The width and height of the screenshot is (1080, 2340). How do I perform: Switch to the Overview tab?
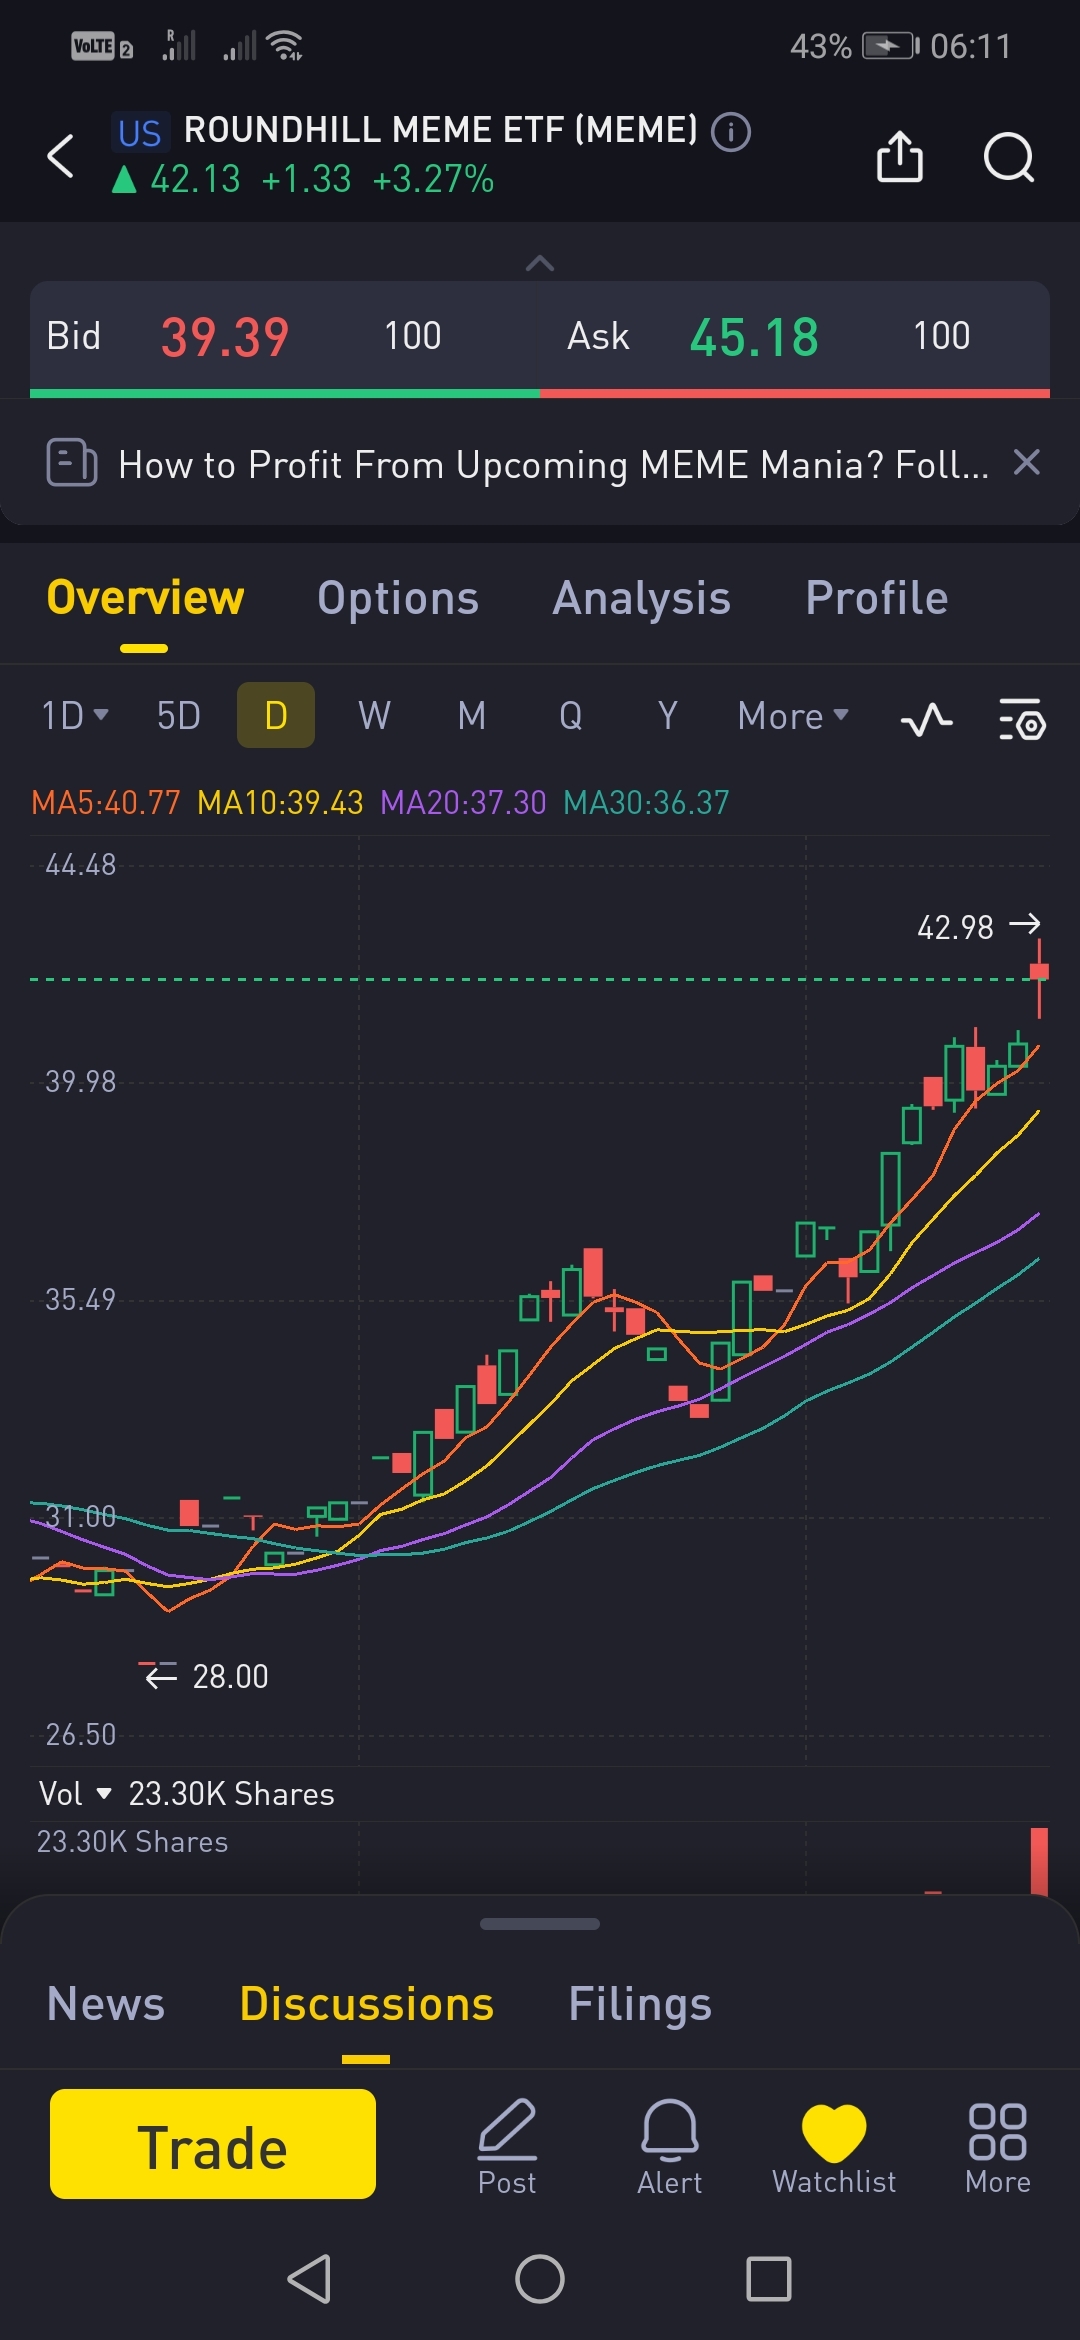pos(145,598)
